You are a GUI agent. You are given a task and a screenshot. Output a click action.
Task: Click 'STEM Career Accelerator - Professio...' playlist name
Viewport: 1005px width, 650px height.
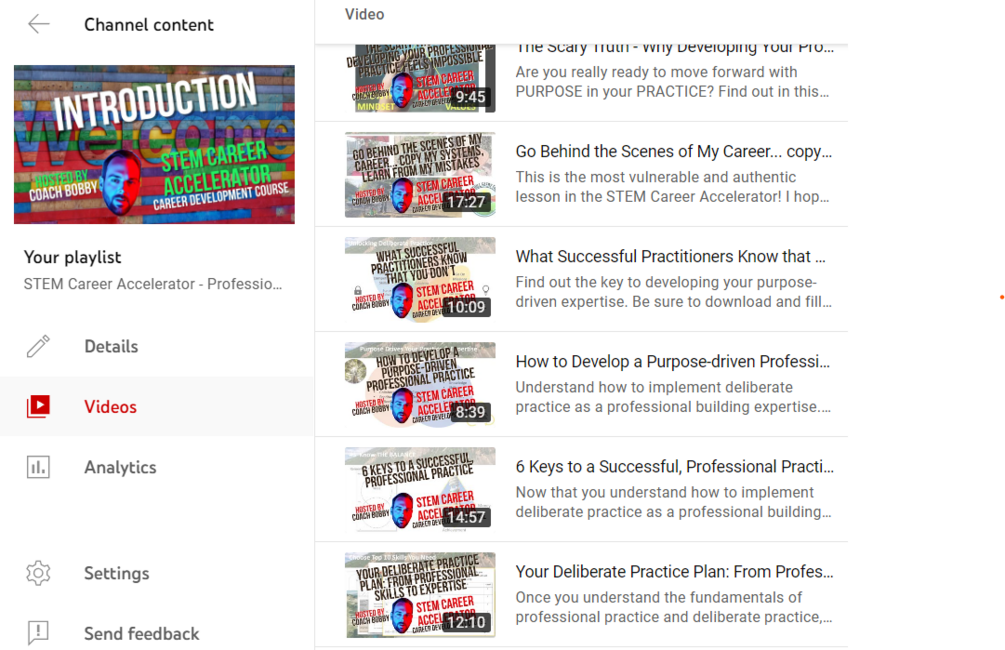coord(153,284)
